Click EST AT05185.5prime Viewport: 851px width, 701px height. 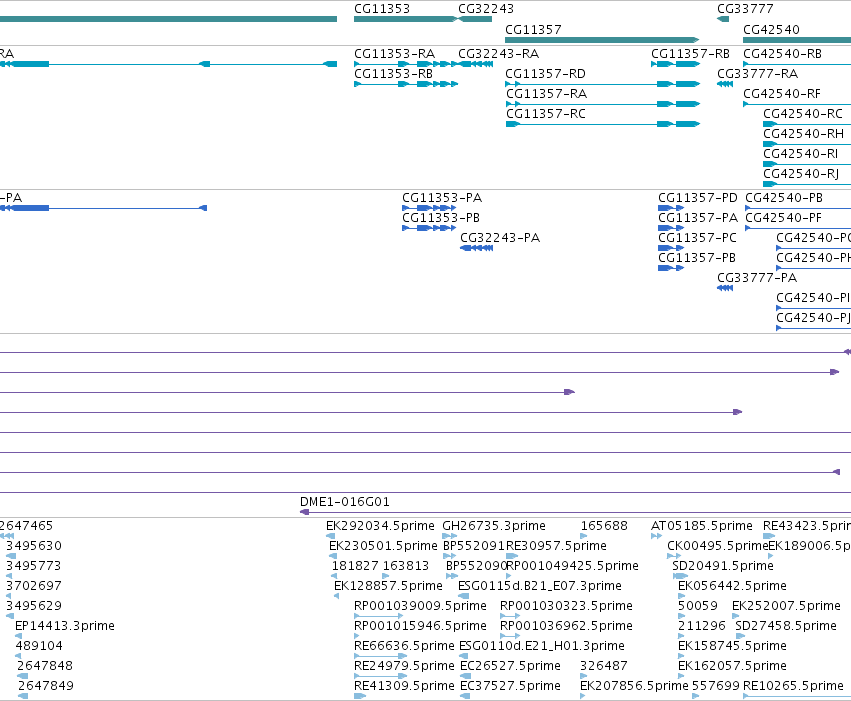[x=657, y=536]
